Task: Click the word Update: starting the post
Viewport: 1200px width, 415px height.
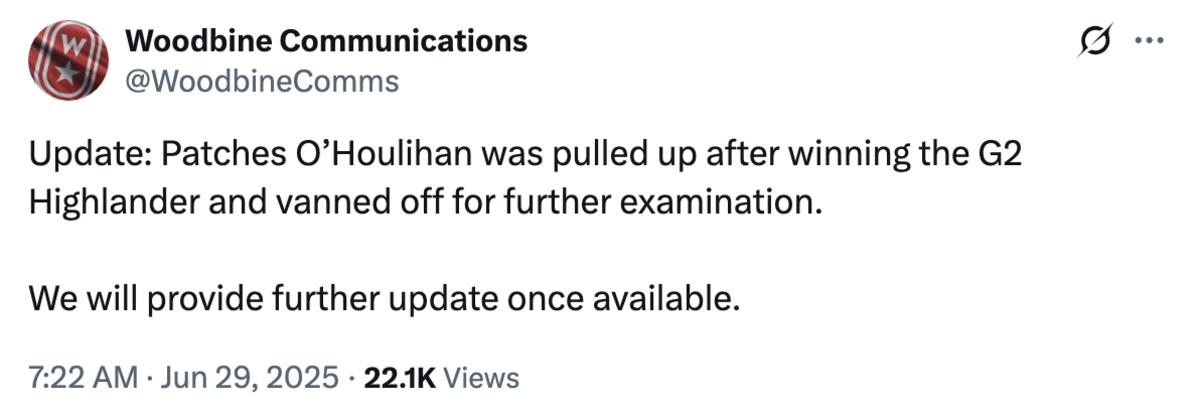Action: click(x=91, y=158)
